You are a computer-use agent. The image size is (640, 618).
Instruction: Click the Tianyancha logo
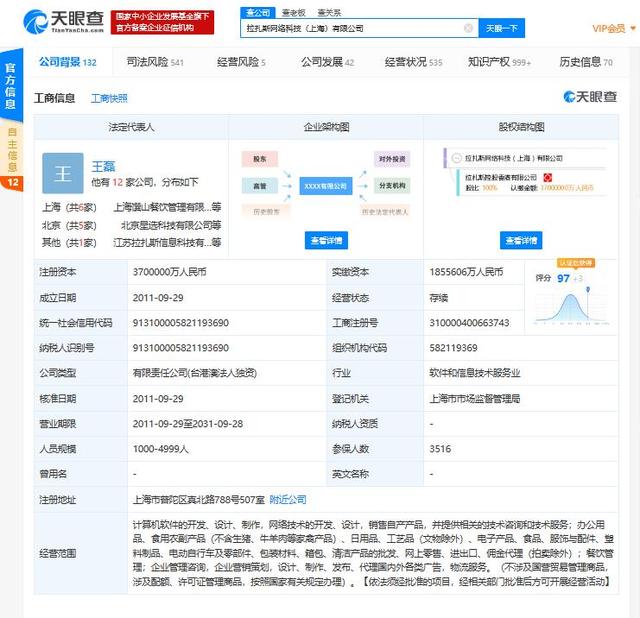pos(63,22)
